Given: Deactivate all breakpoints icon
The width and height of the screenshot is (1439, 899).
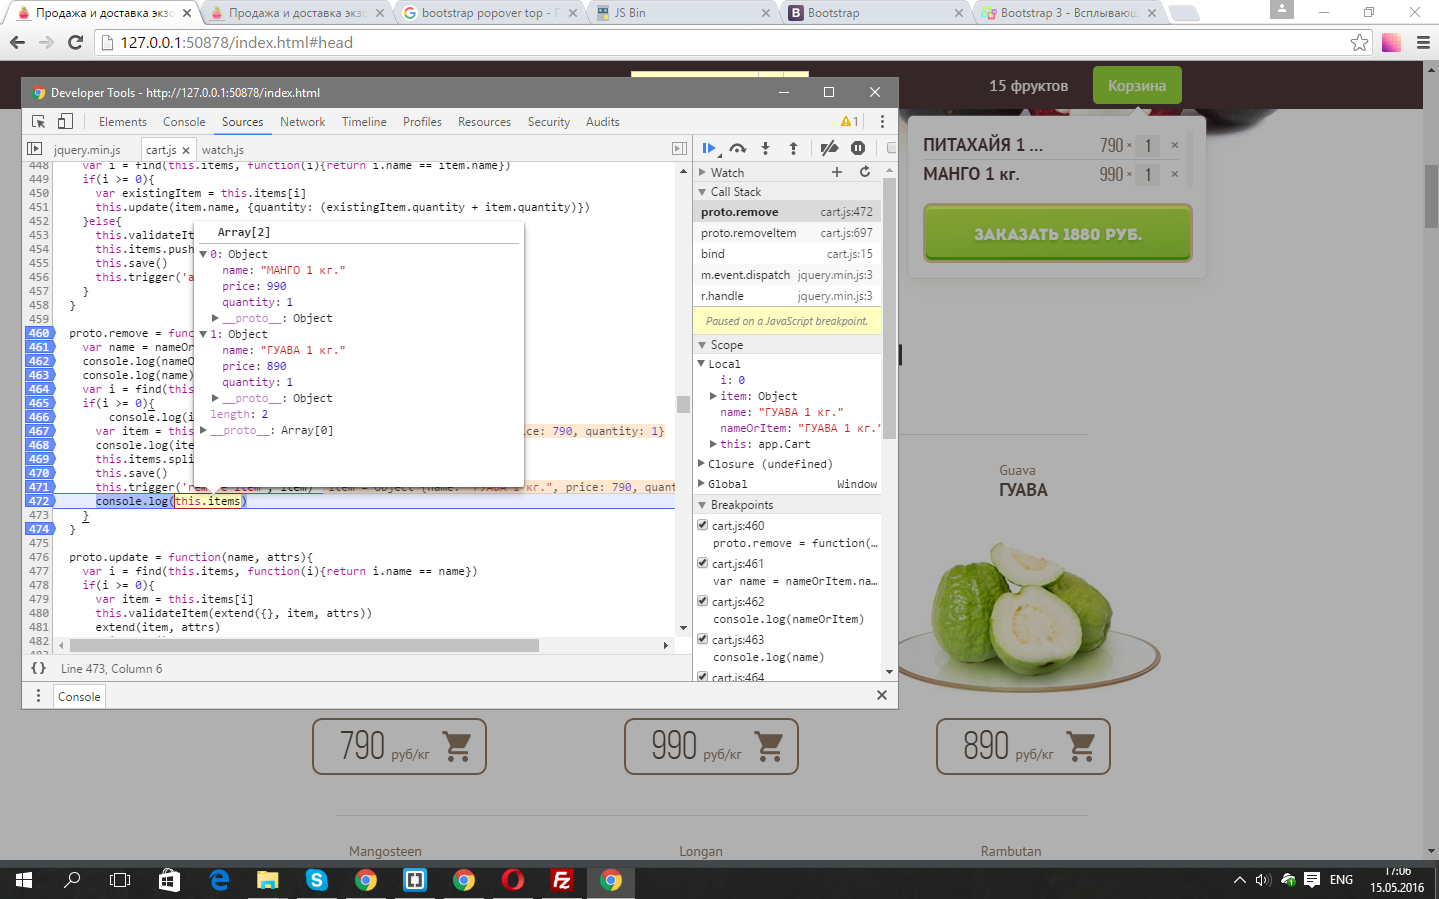Looking at the screenshot, I should [x=829, y=148].
